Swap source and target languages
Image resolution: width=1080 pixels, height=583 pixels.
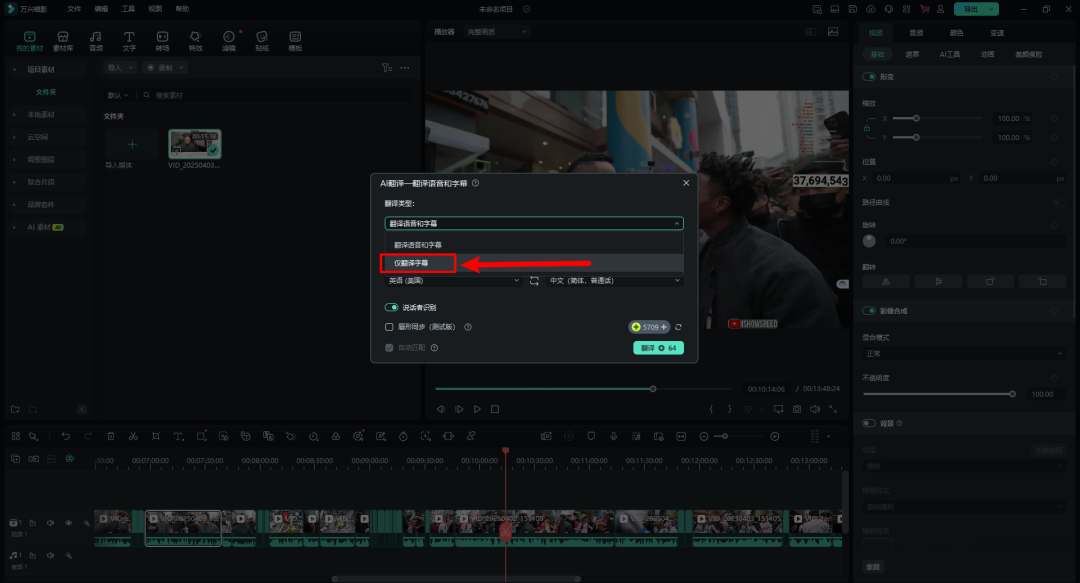(x=534, y=280)
